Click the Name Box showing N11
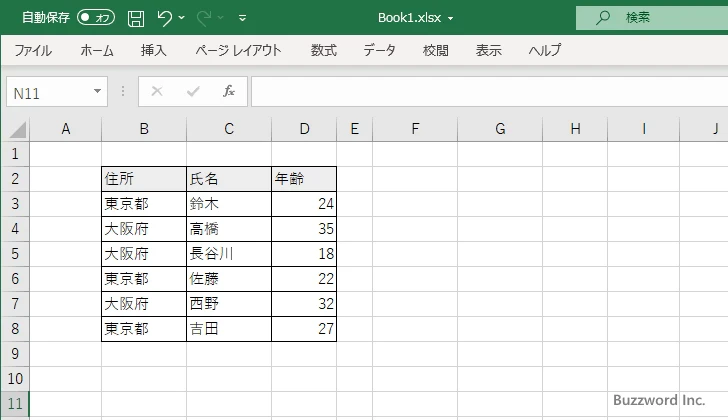The width and height of the screenshot is (728, 420). [x=49, y=92]
